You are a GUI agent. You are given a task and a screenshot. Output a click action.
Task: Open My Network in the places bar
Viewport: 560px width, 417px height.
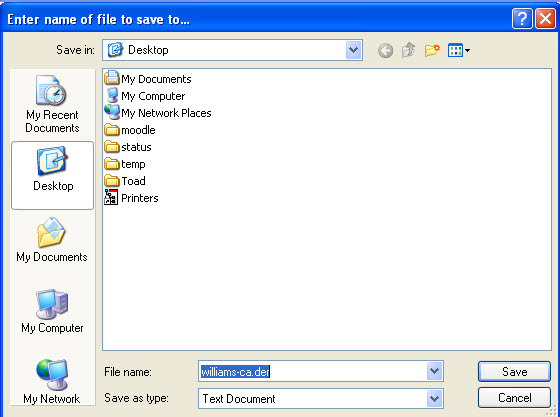[52, 382]
